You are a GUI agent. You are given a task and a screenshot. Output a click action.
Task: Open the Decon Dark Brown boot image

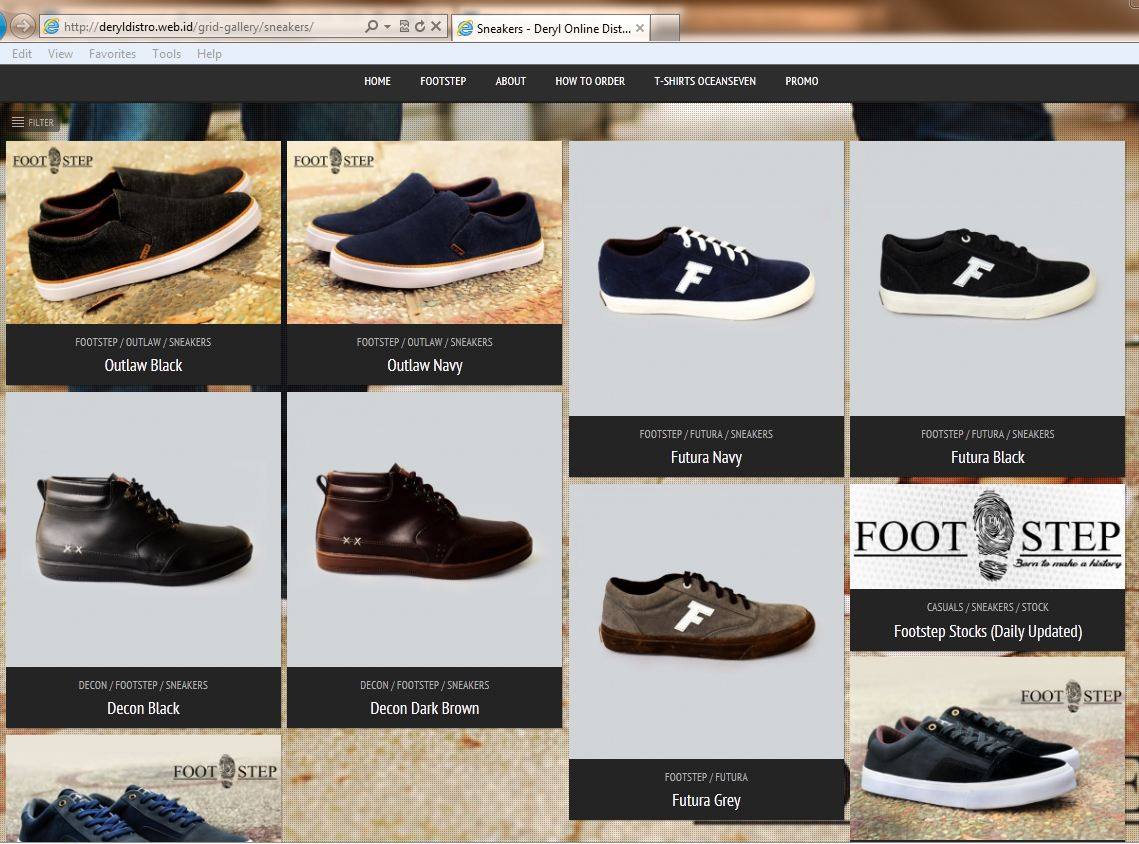coord(424,529)
